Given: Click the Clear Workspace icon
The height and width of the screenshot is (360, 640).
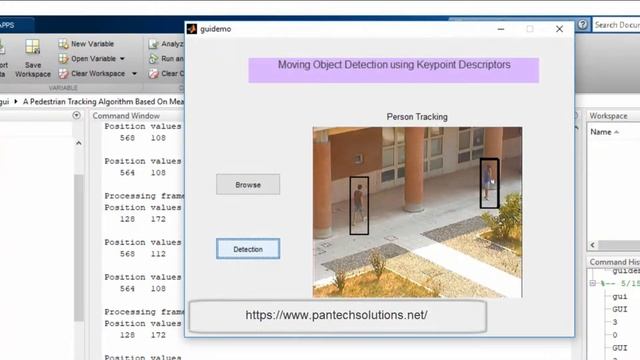Looking at the screenshot, I should [x=63, y=73].
